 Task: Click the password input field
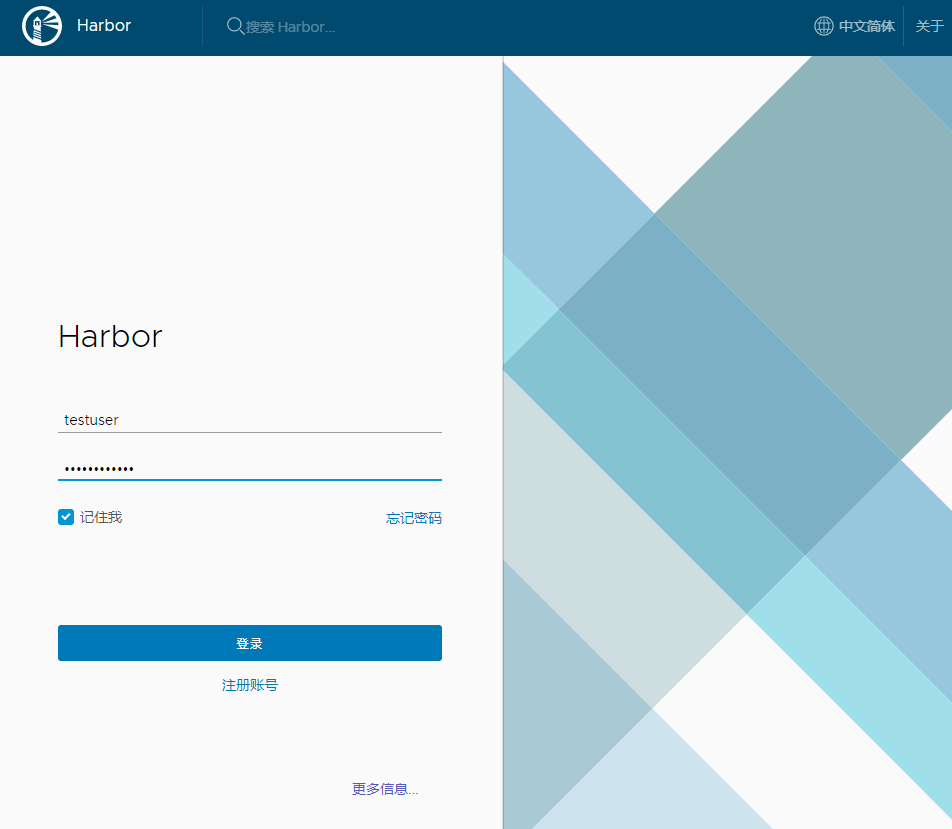[x=250, y=468]
